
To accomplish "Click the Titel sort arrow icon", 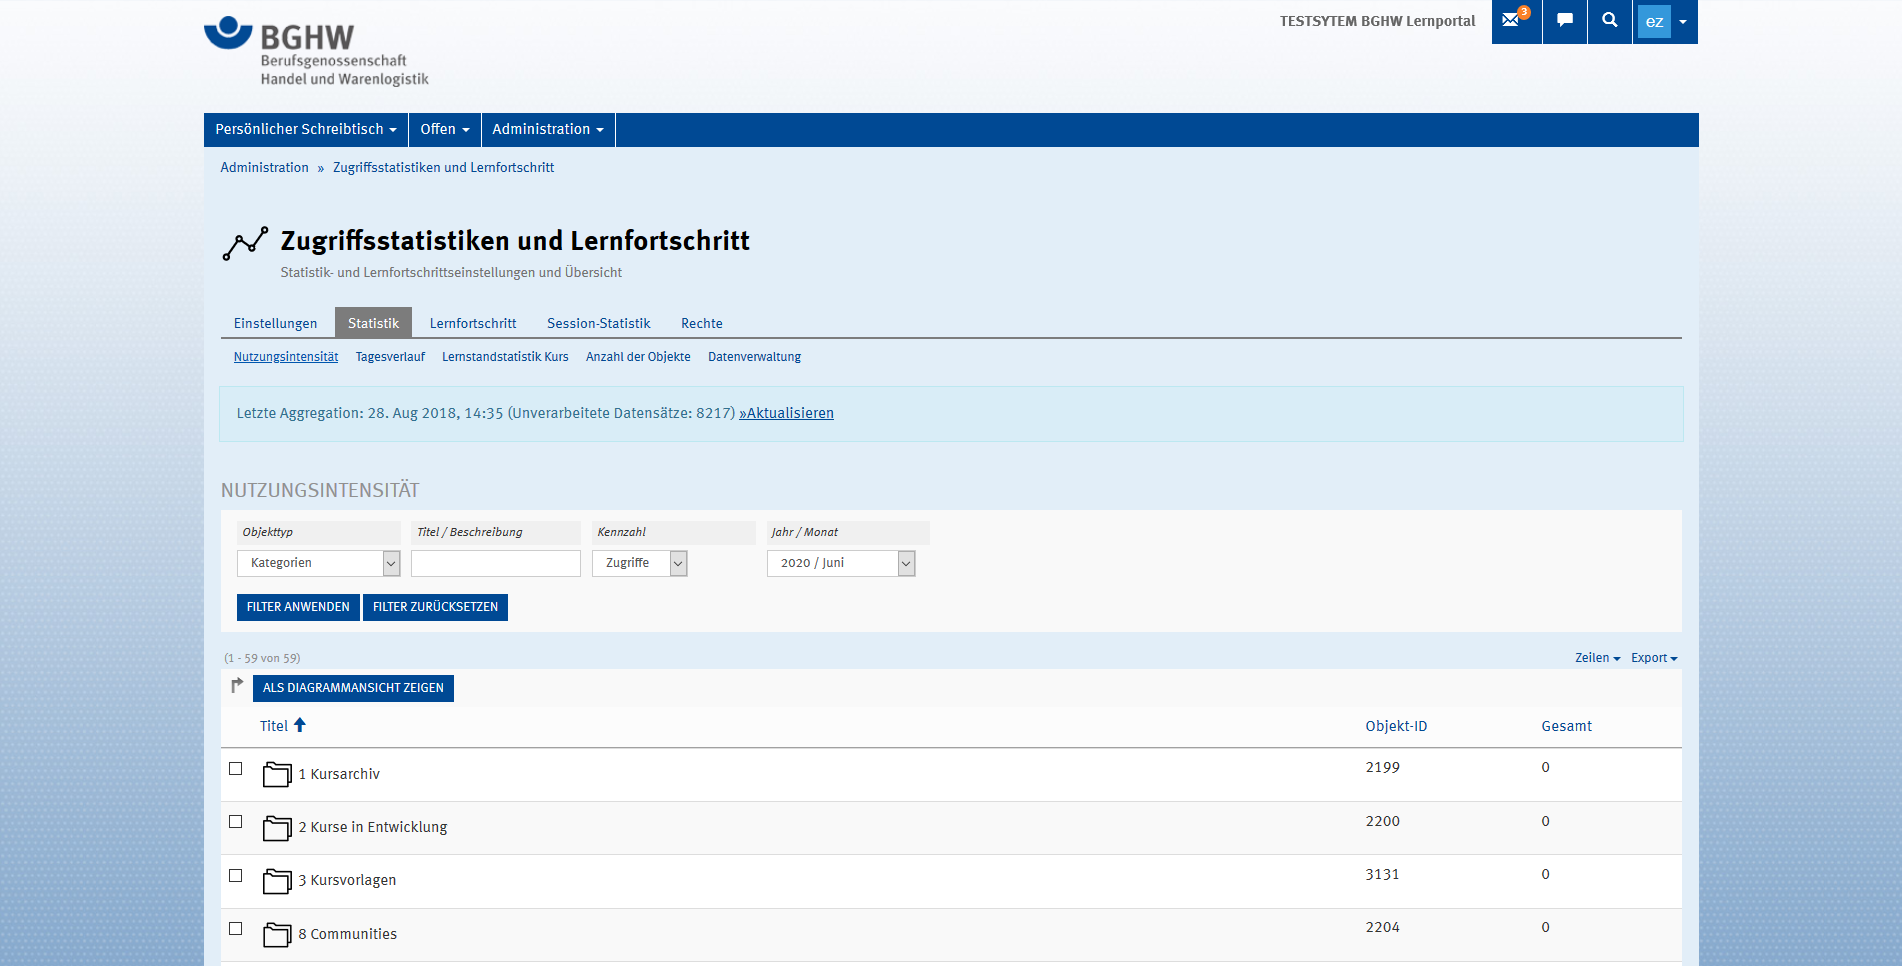I will point(300,726).
